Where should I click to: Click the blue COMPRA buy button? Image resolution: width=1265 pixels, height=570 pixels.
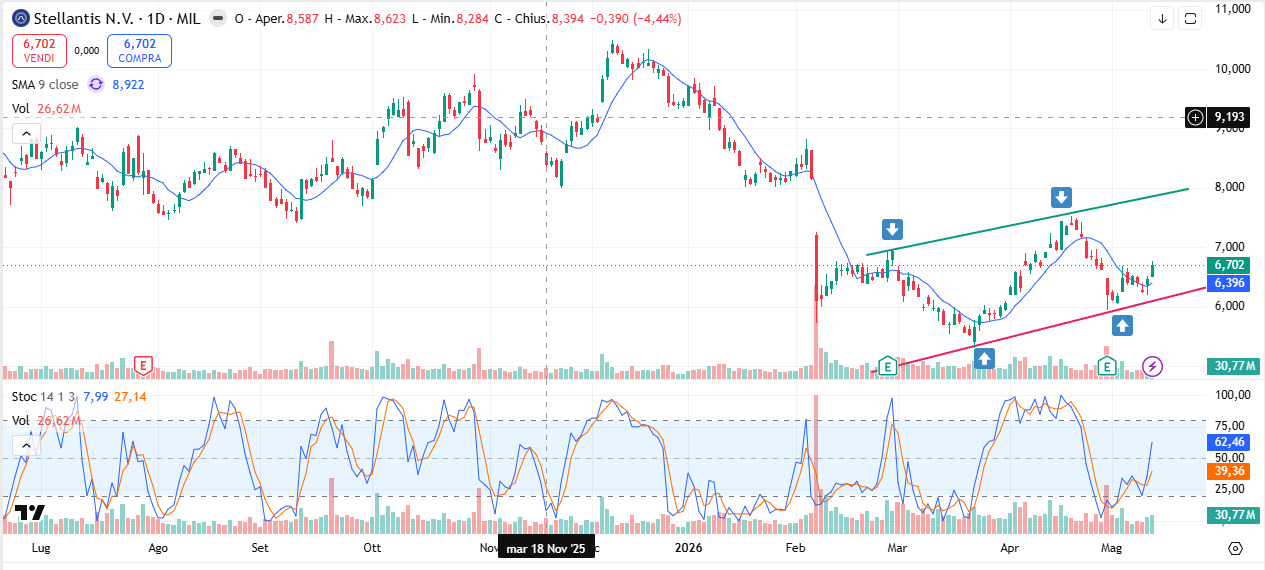click(x=139, y=50)
